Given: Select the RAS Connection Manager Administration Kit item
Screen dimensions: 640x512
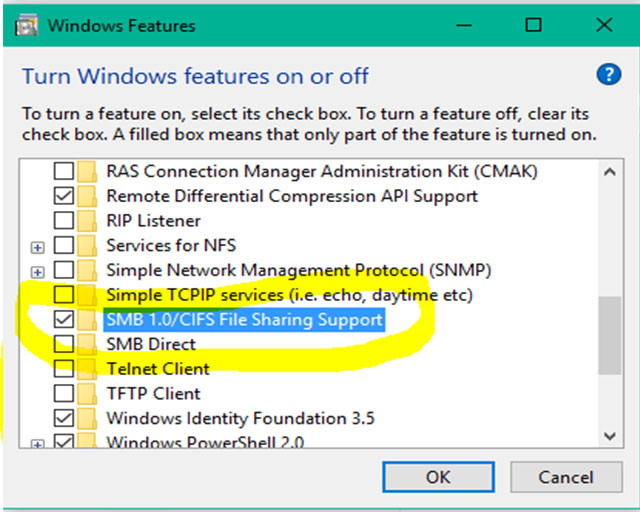Looking at the screenshot, I should point(321,172).
